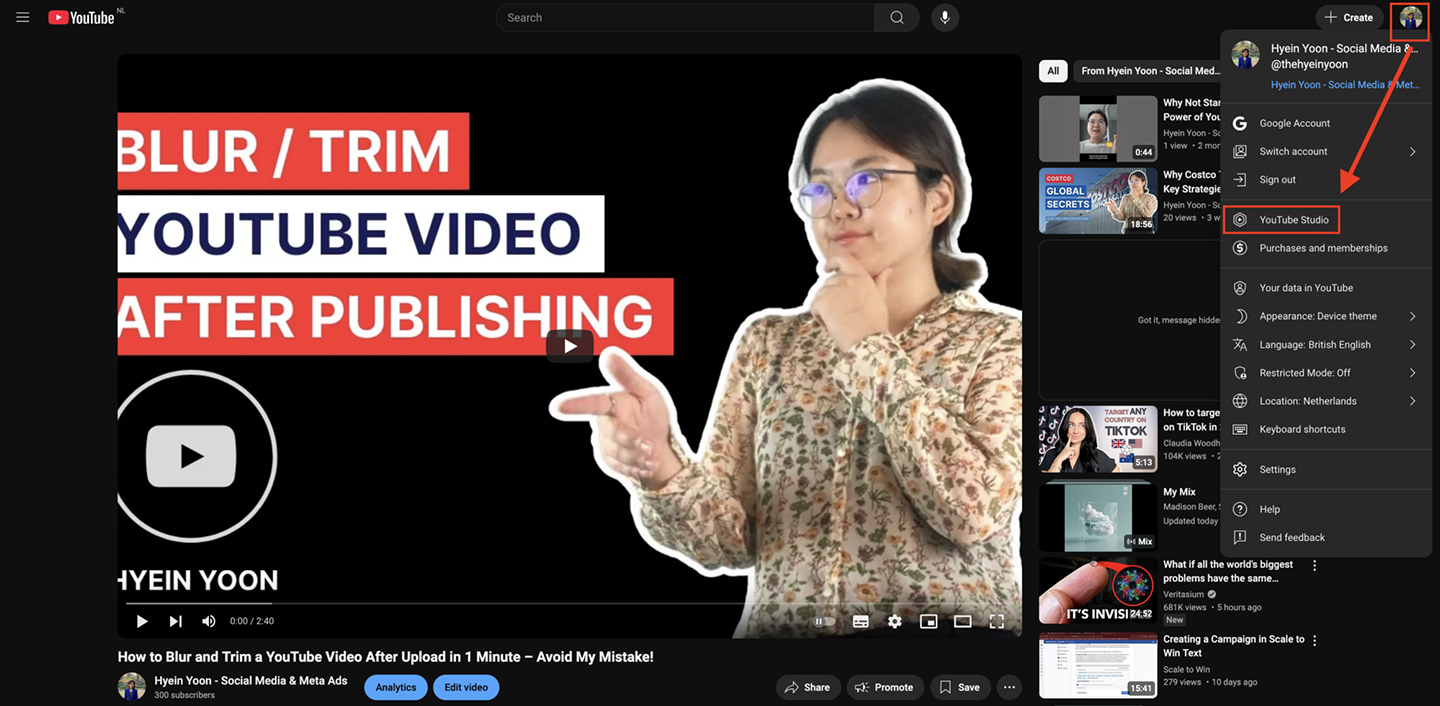The width and height of the screenshot is (1440, 706).
Task: Select Sign out
Action: [x=1326, y=180]
